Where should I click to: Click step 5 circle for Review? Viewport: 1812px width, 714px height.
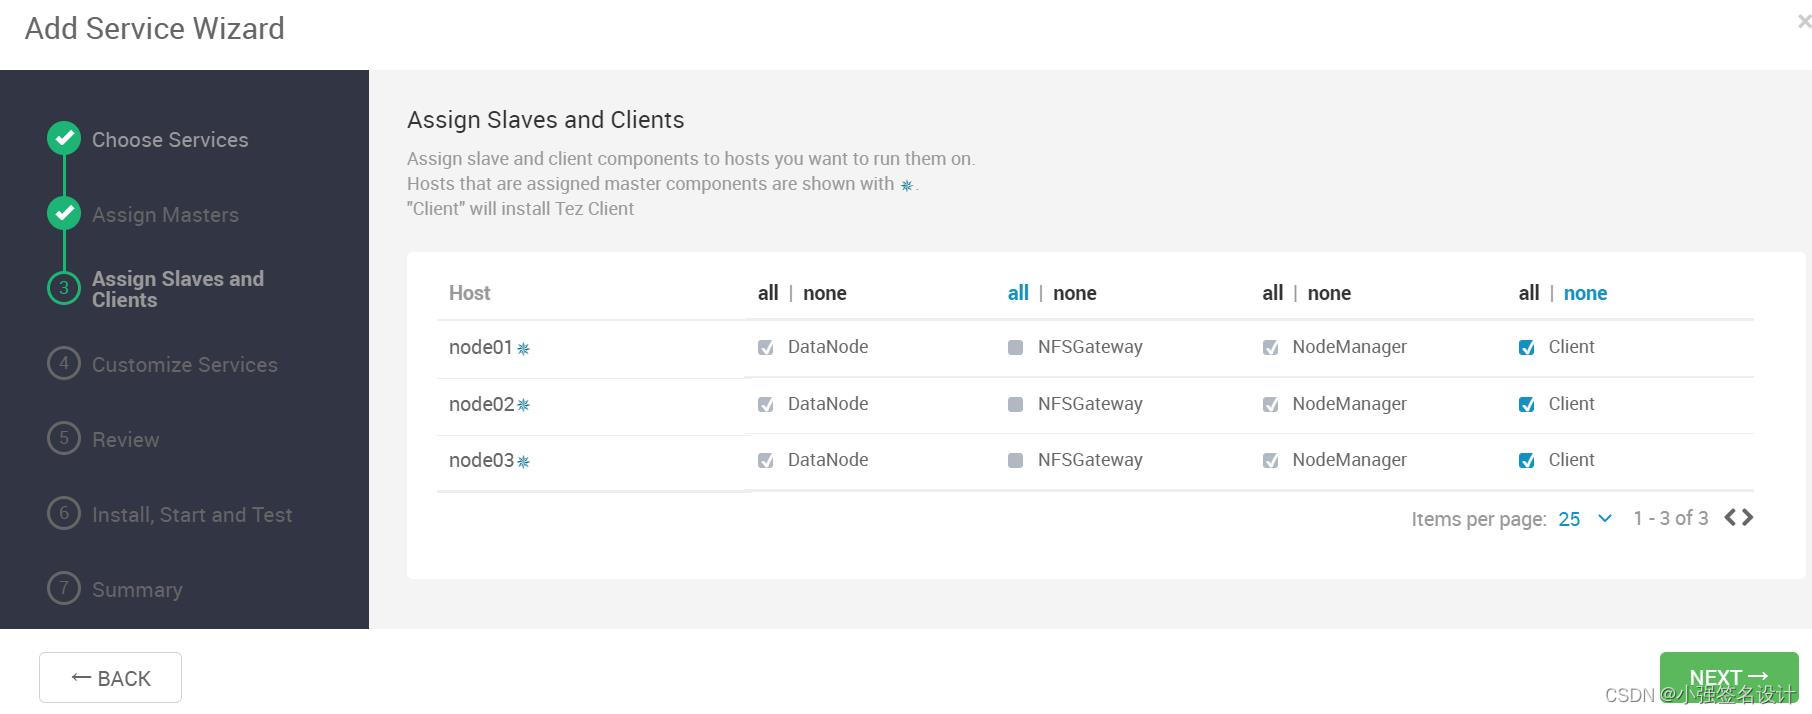(64, 438)
